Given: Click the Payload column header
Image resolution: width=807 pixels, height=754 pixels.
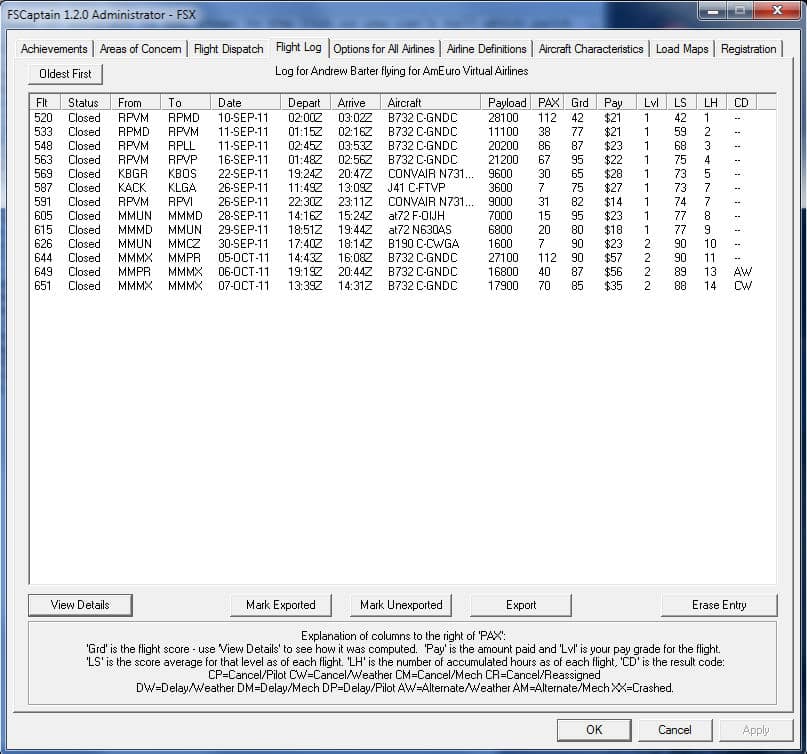Looking at the screenshot, I should (507, 102).
